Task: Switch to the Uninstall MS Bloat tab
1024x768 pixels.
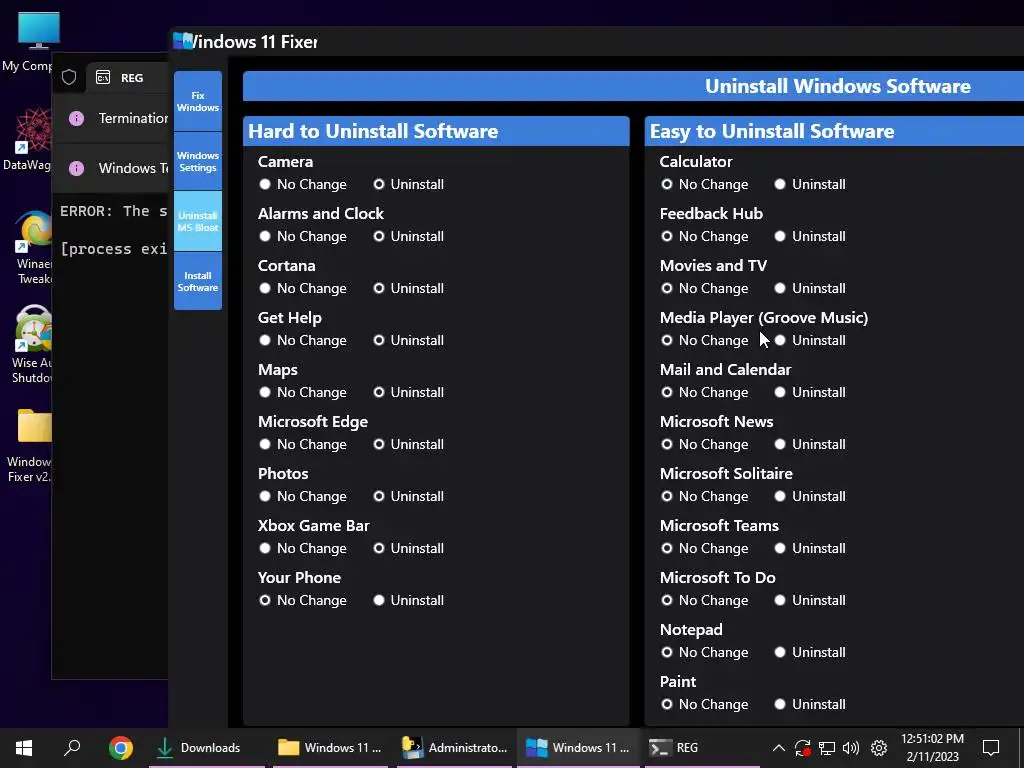Action: pos(198,221)
